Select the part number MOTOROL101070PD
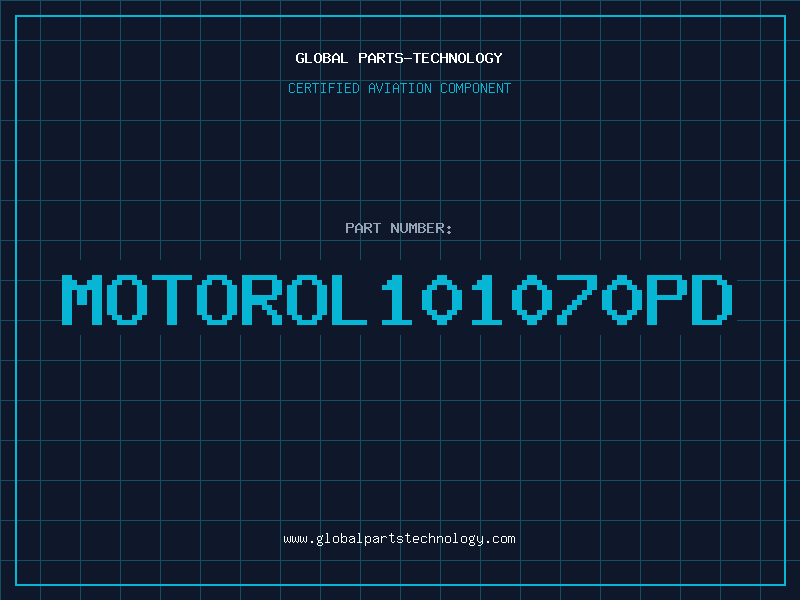Image resolution: width=800 pixels, height=600 pixels. [x=397, y=300]
